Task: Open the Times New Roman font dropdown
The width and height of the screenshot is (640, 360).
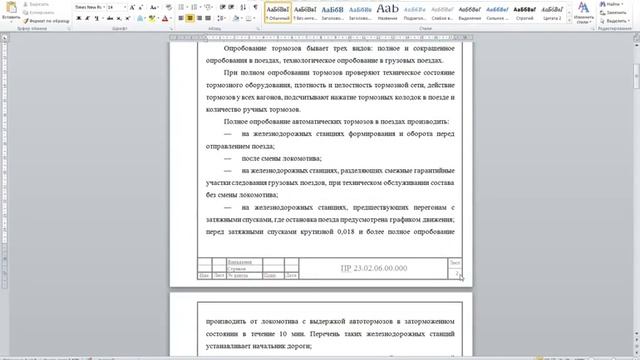Action: tap(104, 7)
